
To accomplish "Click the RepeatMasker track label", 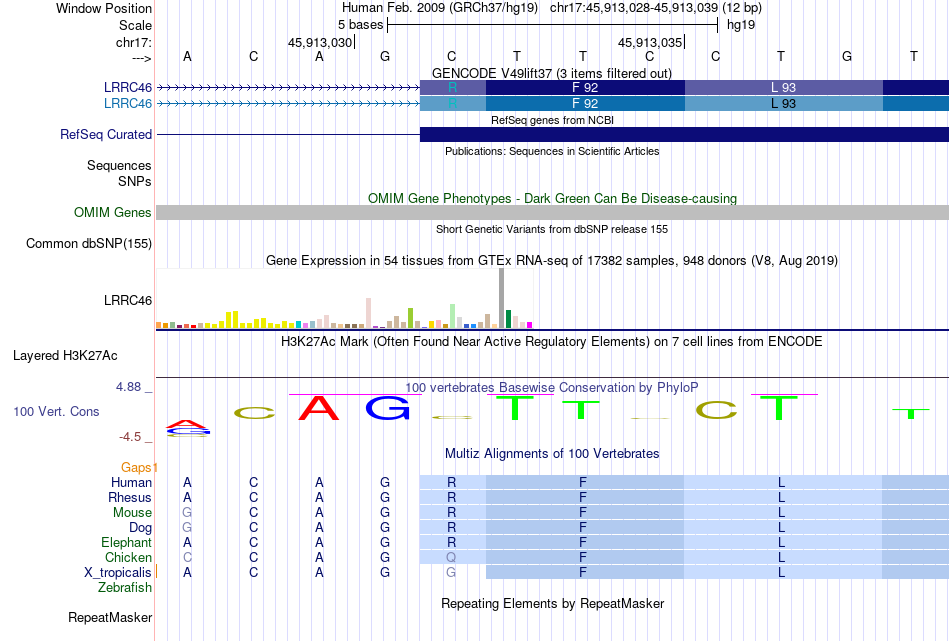I will [x=110, y=617].
